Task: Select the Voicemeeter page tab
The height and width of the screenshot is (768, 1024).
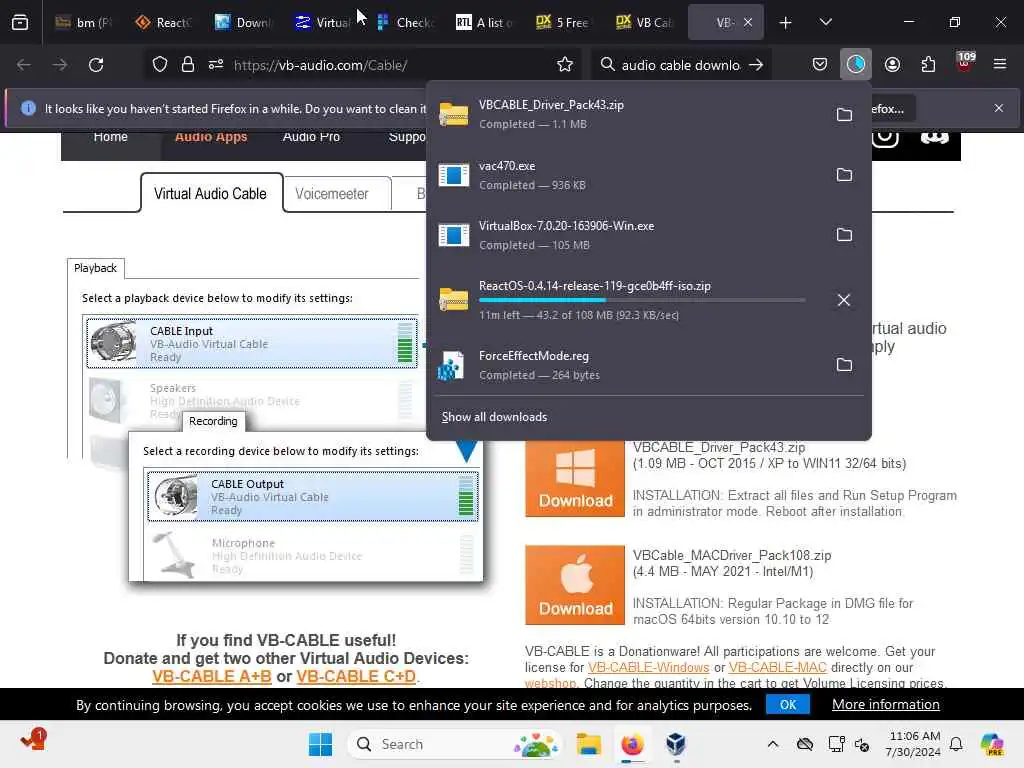Action: click(332, 194)
